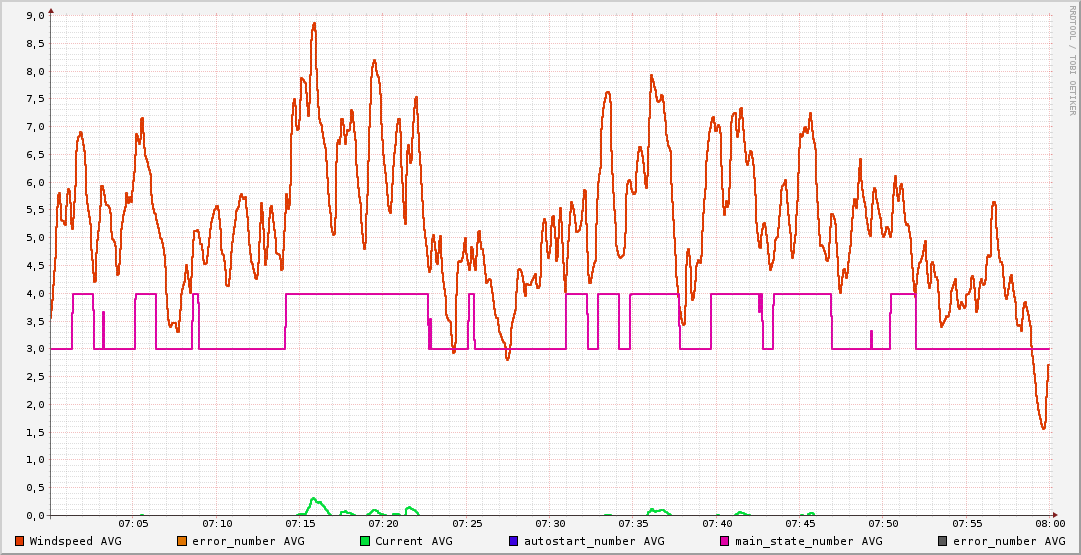Select the green Current AVG legend swatch
The image size is (1081, 555).
pyautogui.click(x=365, y=541)
